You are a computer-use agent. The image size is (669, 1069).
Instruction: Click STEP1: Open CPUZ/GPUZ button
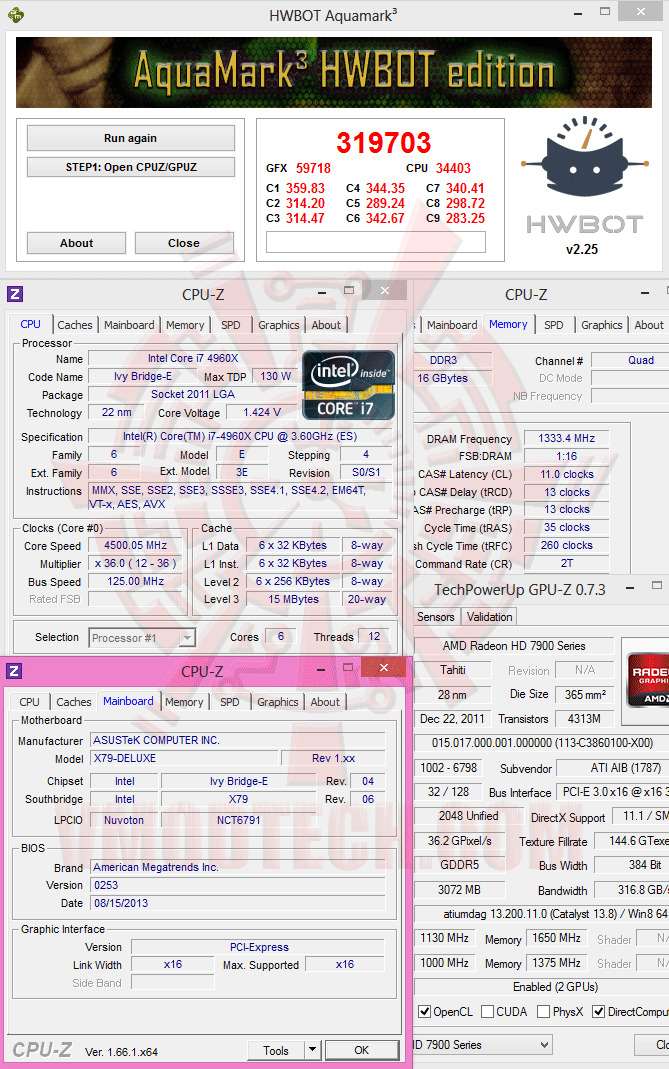tap(131, 167)
